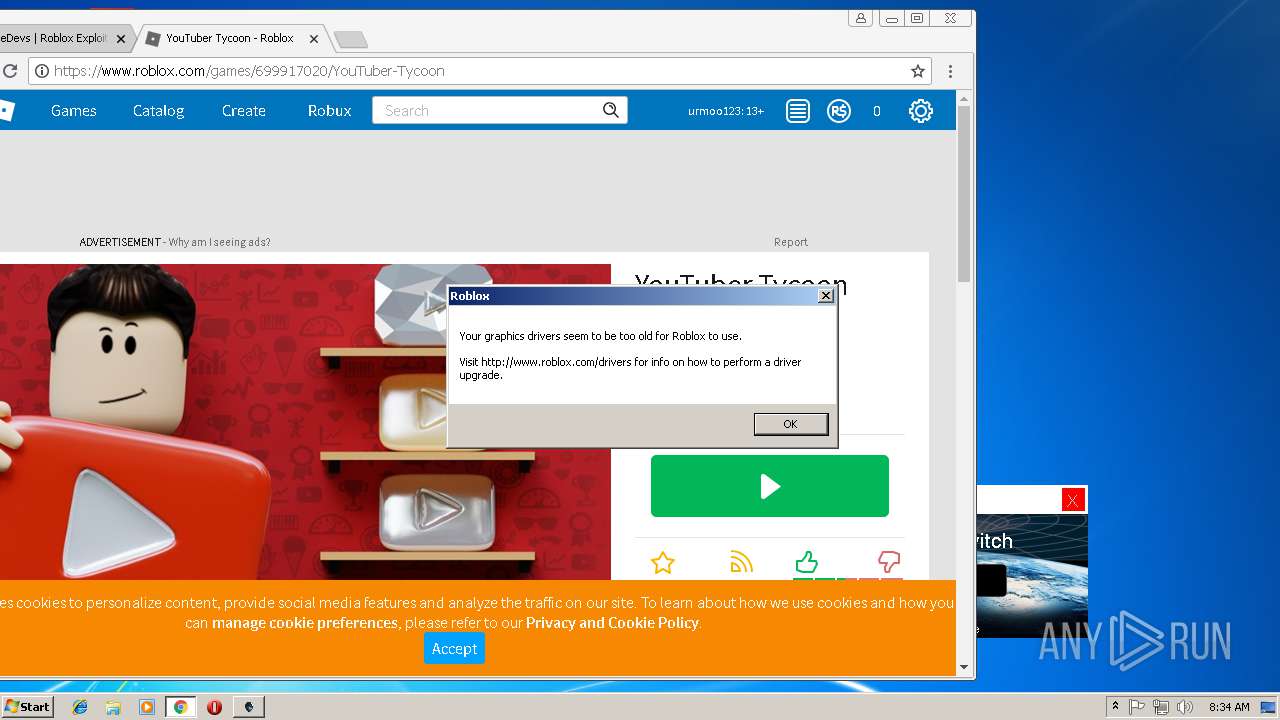This screenshot has width=1280, height=720.
Task: Close the popup ad with red X
Action: click(1073, 500)
